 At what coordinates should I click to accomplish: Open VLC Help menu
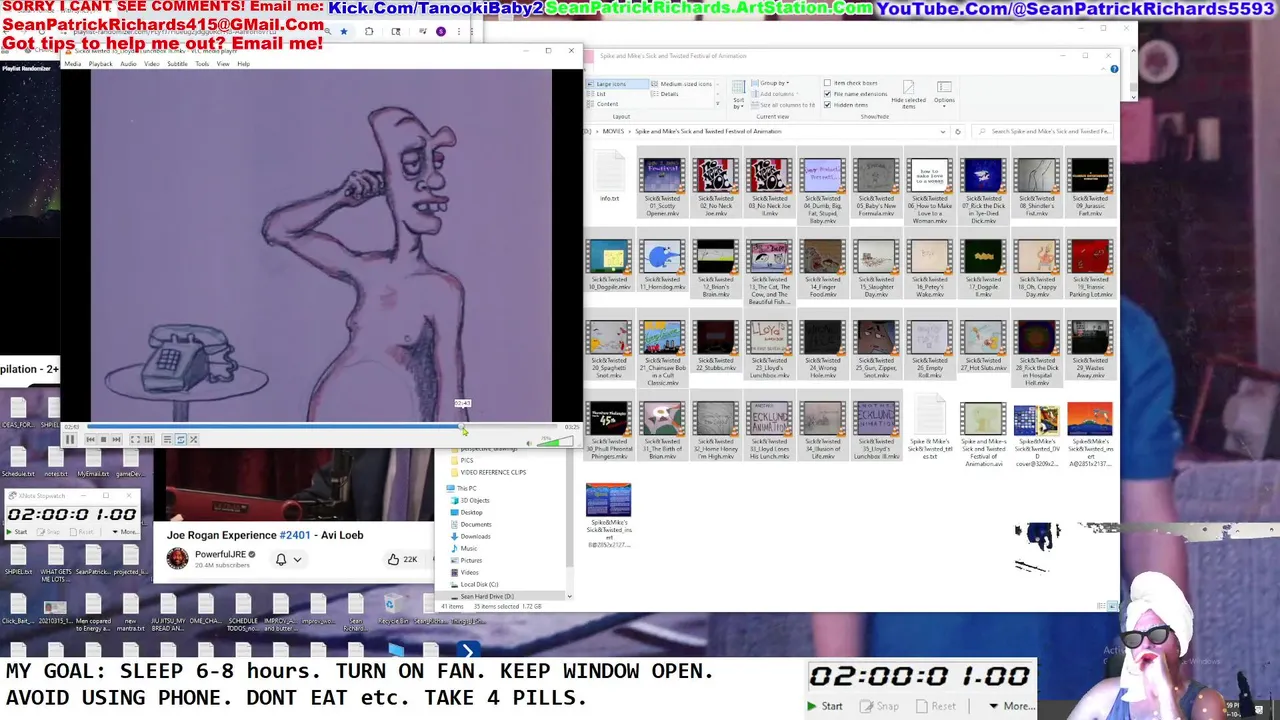244,64
